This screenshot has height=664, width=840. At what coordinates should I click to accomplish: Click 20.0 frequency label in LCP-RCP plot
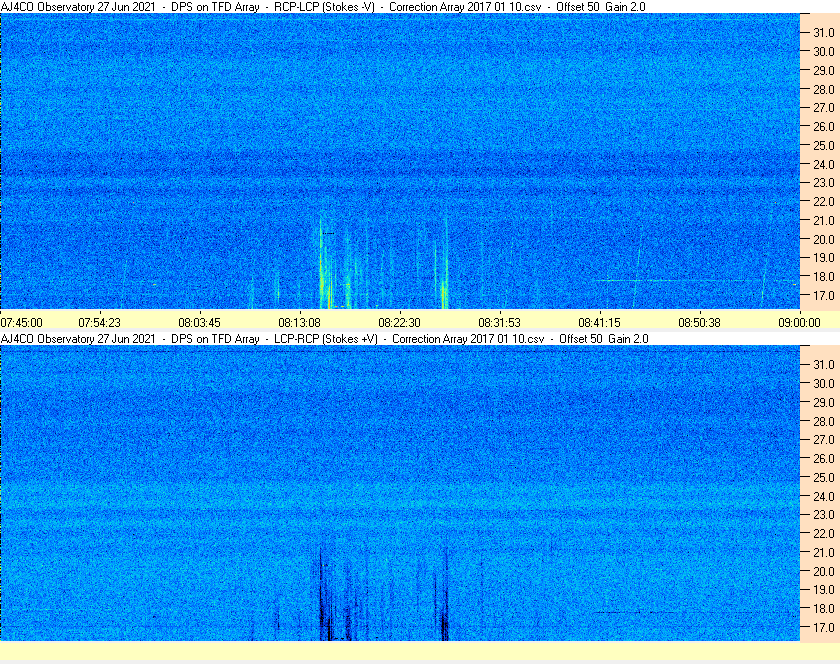tap(824, 571)
